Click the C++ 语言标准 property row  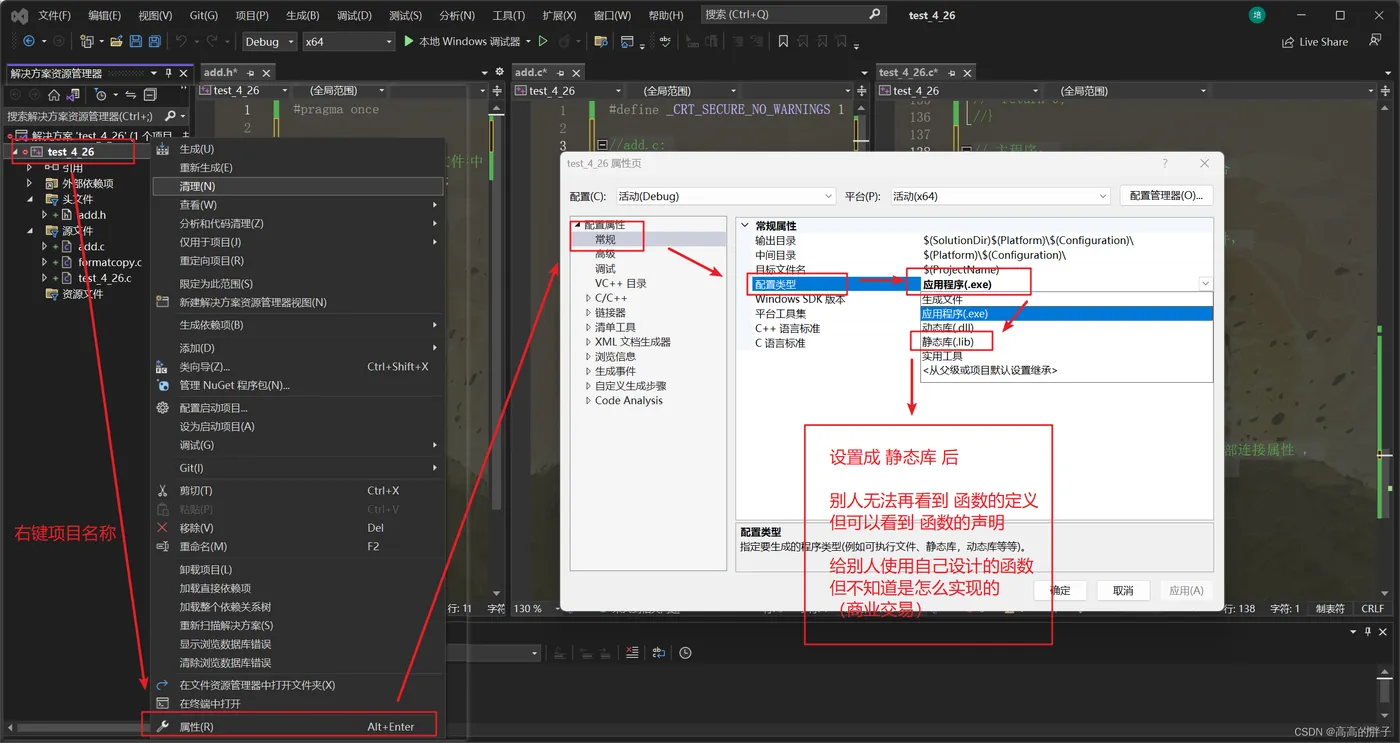[x=974, y=328]
